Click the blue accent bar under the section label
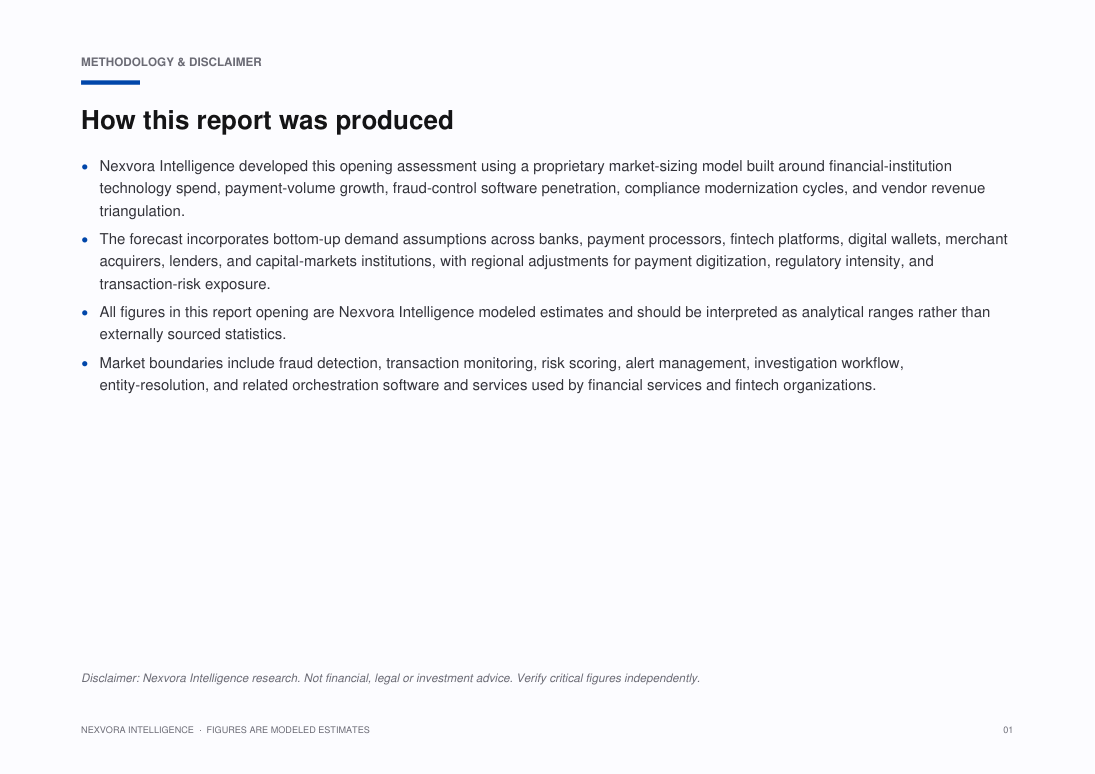1095x774 pixels. click(110, 82)
